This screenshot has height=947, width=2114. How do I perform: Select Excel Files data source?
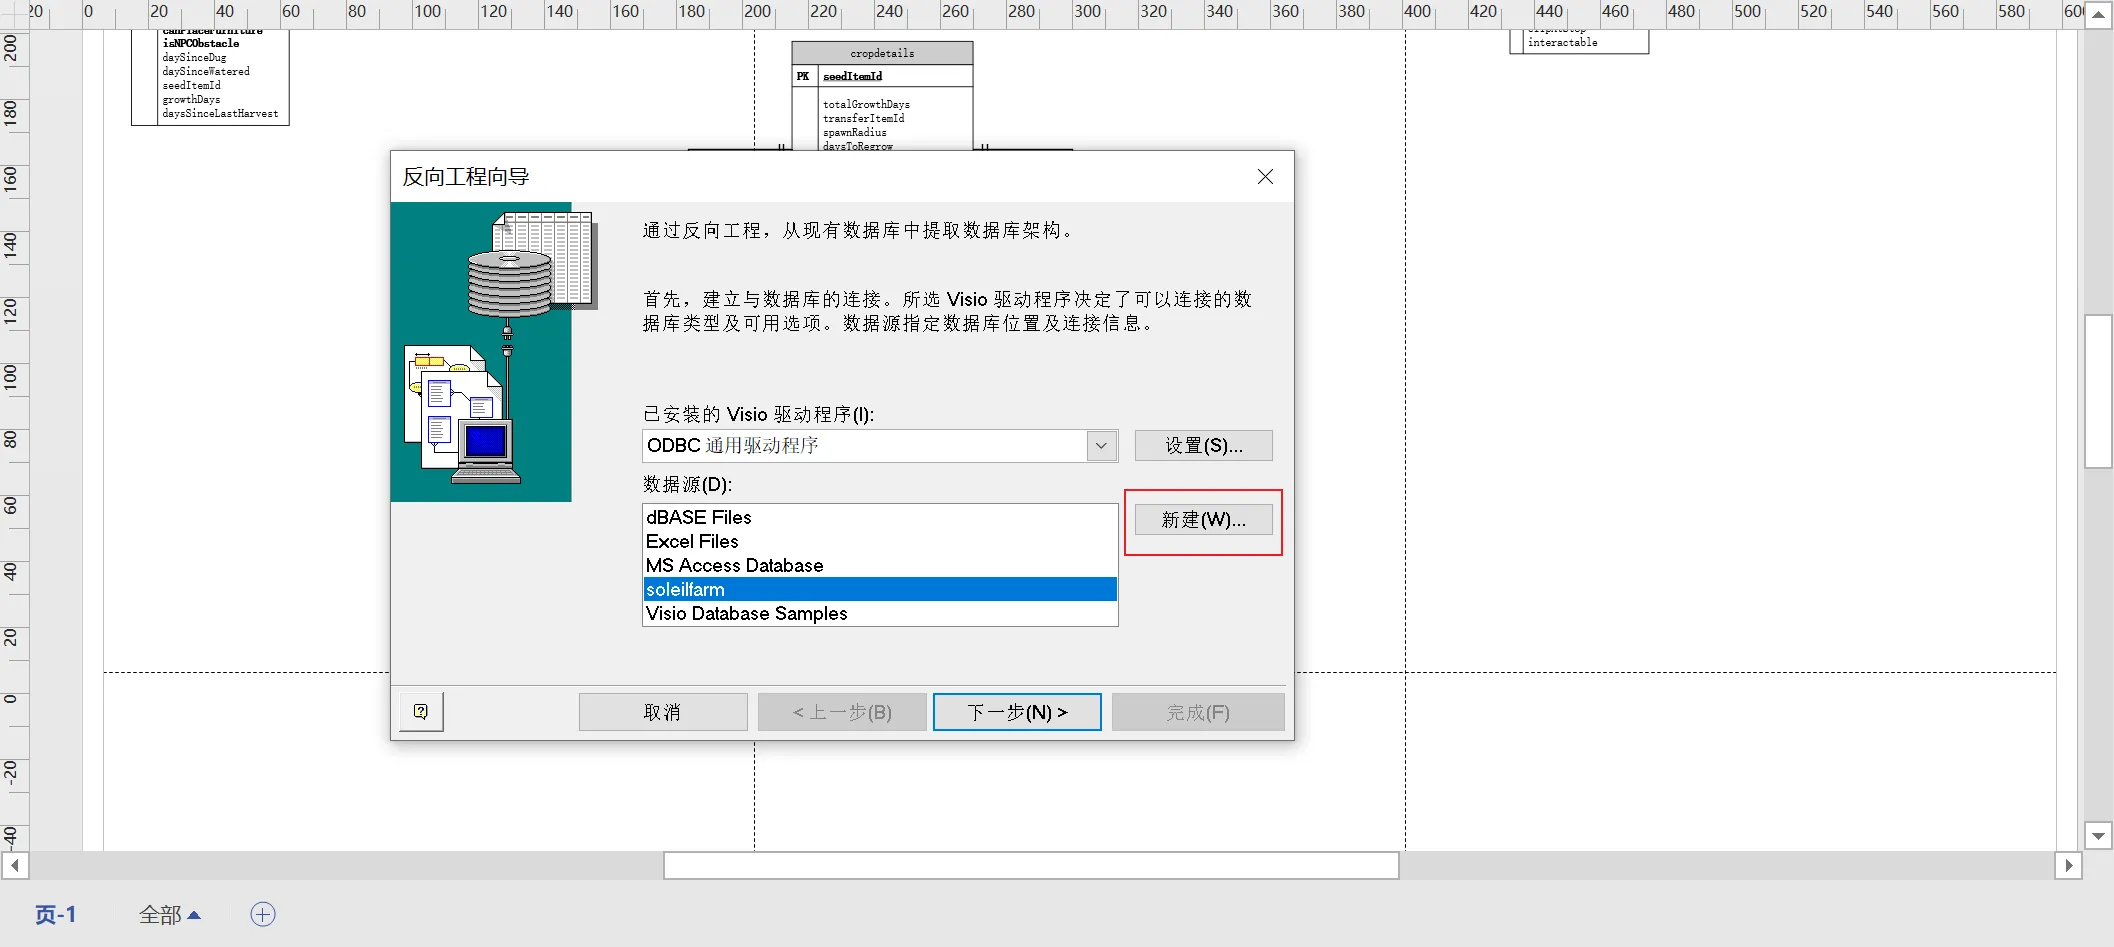coord(880,541)
